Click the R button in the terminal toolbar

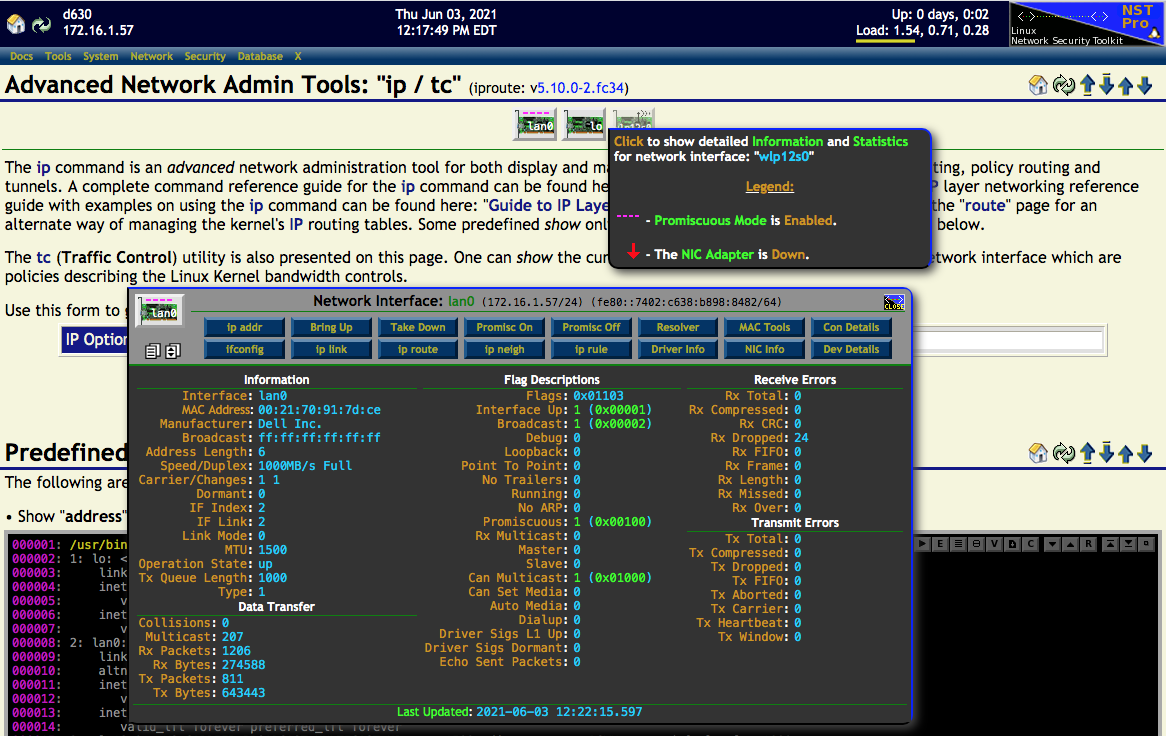[1087, 544]
